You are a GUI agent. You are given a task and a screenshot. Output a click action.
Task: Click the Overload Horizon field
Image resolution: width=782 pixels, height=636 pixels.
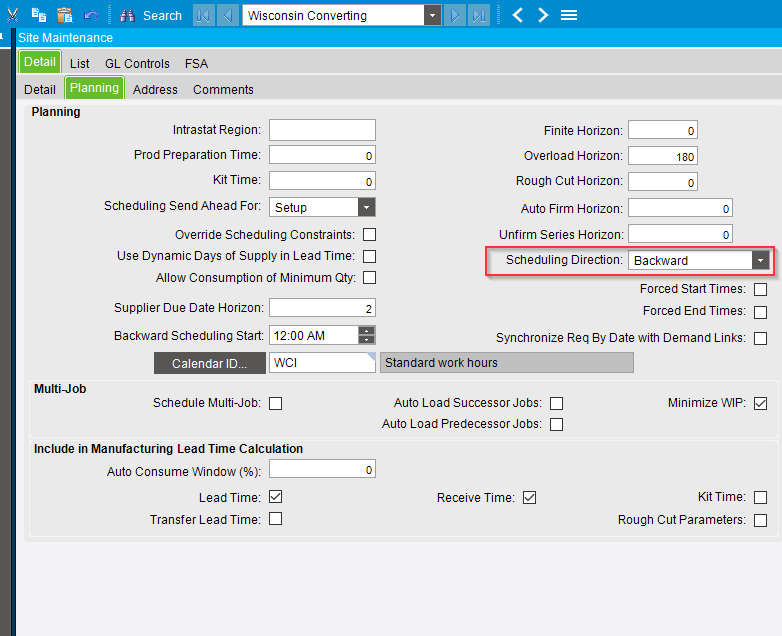663,156
